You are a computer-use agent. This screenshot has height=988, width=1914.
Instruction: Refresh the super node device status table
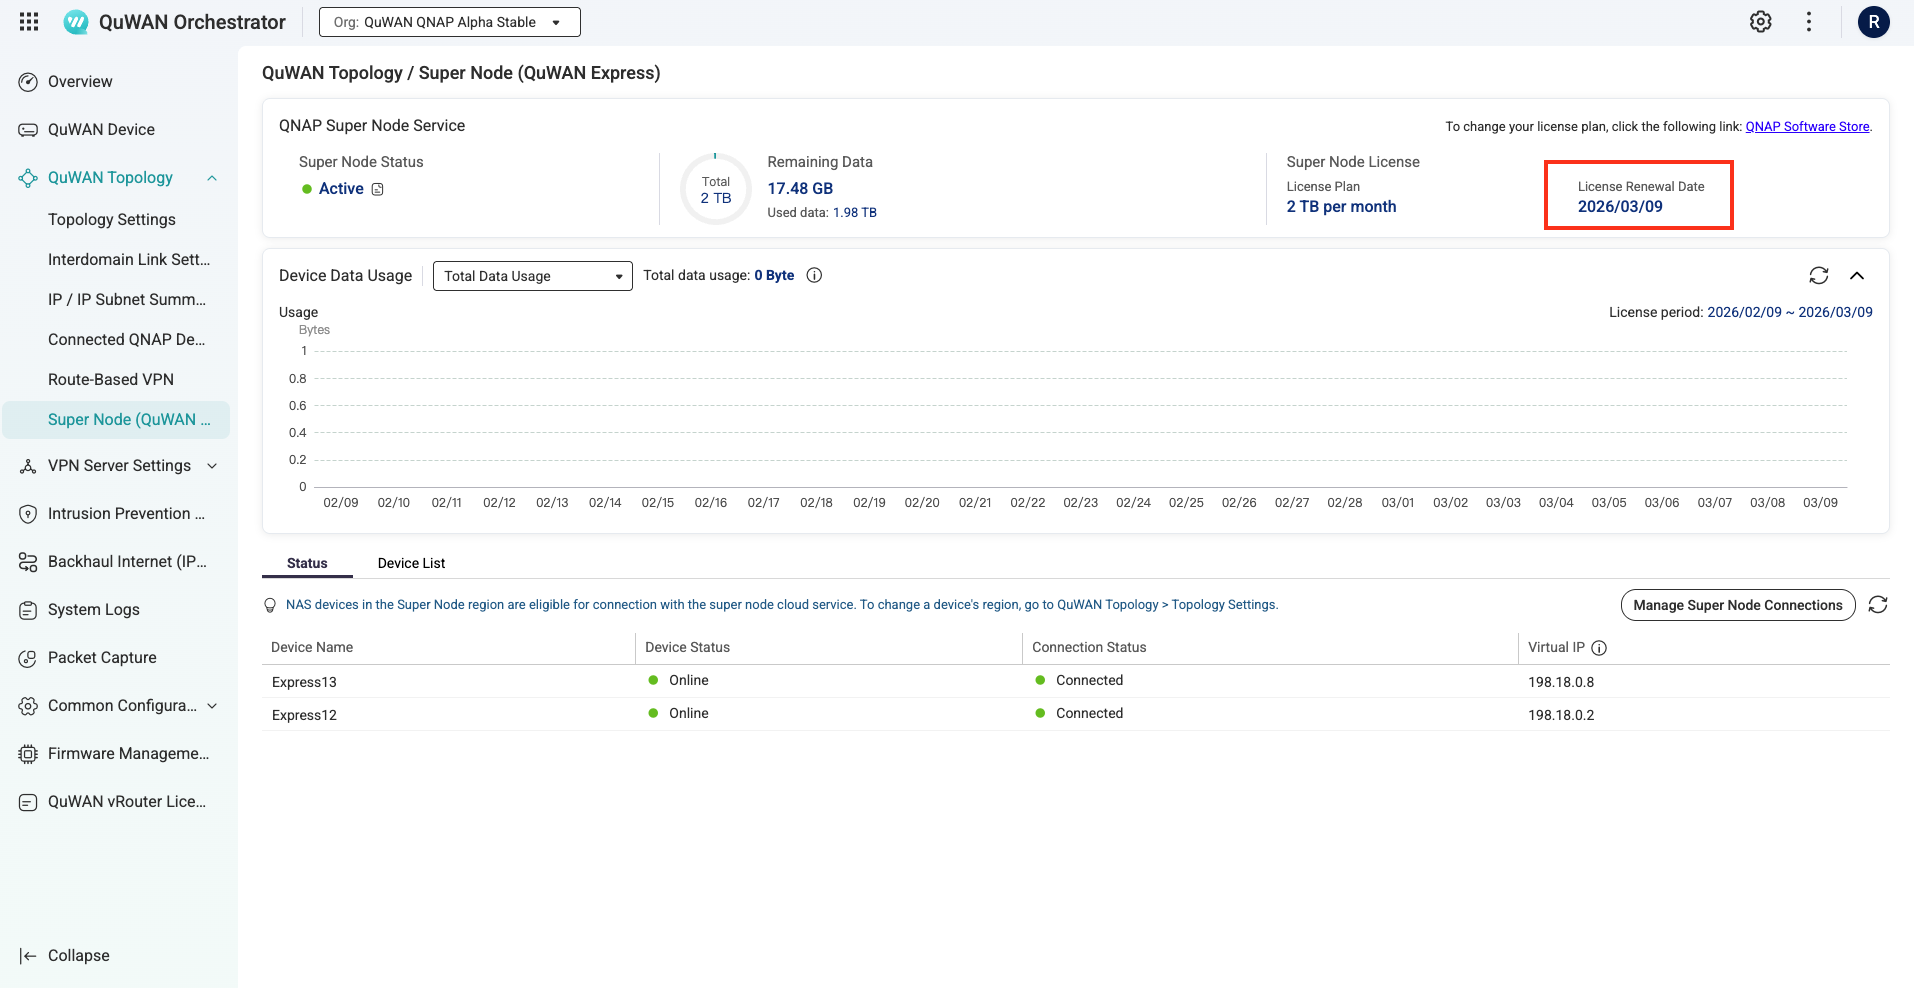(1878, 605)
